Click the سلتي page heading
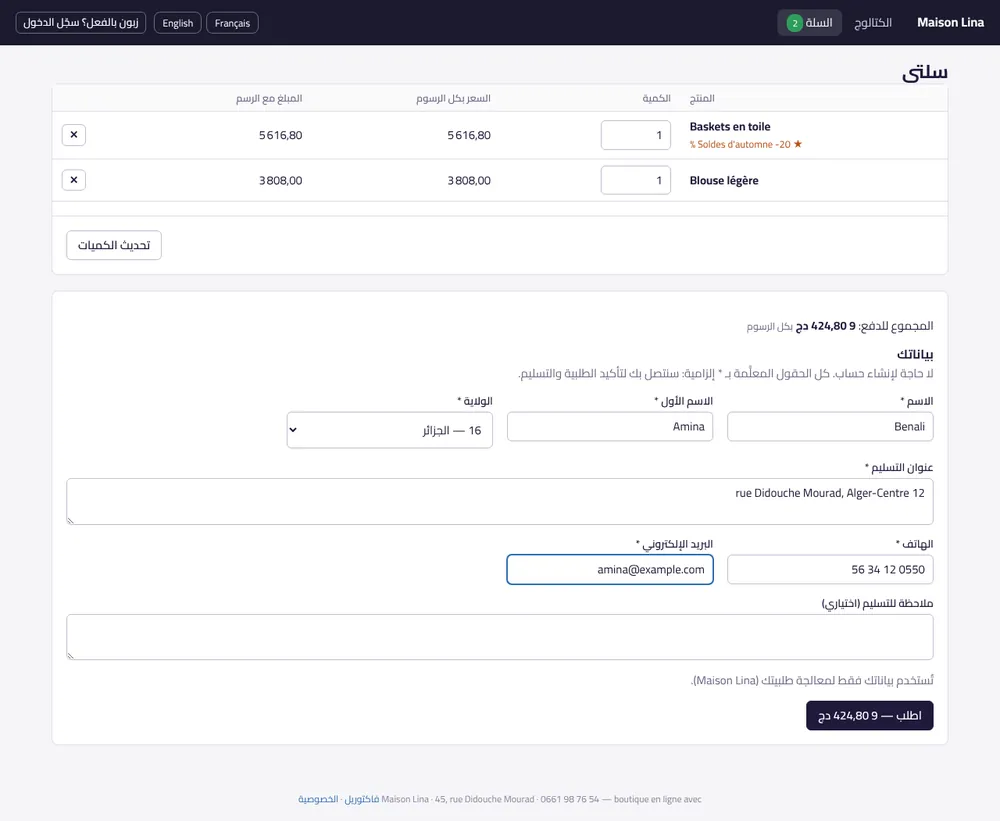This screenshot has width=1000, height=821. pyautogui.click(x=925, y=72)
